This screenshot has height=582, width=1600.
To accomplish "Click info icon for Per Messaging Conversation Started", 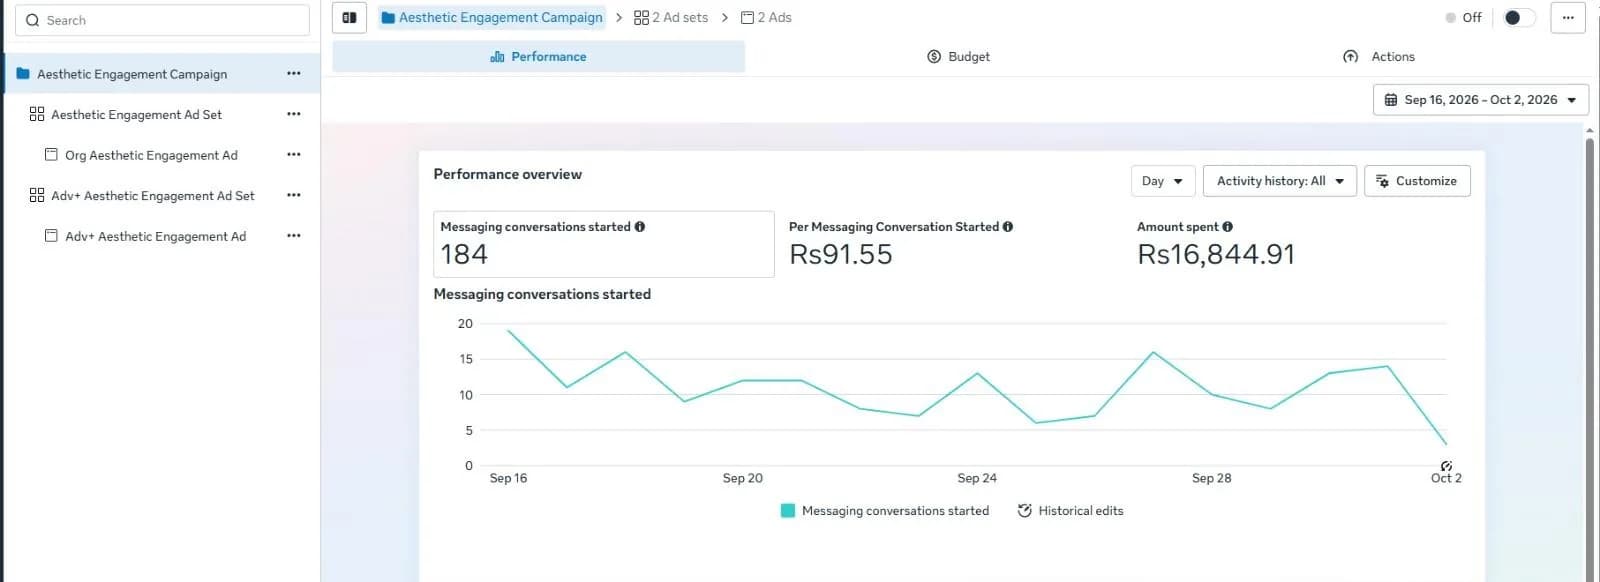I will 1008,227.
